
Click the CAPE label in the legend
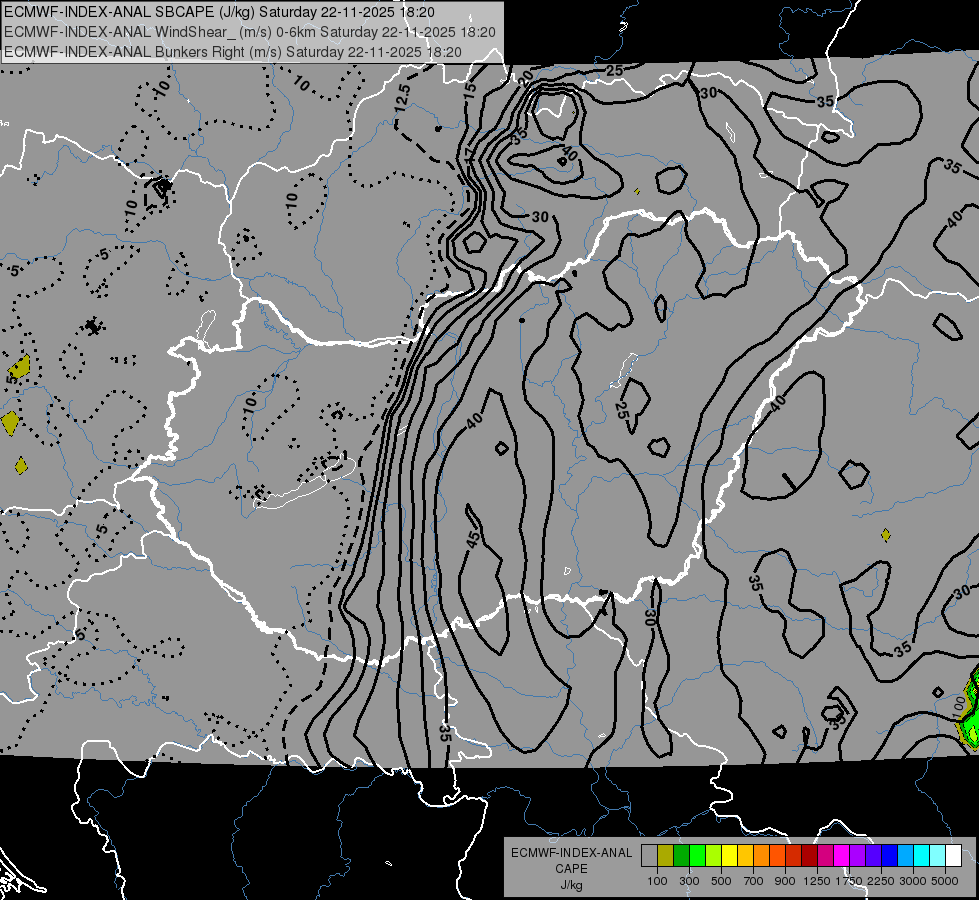click(571, 868)
